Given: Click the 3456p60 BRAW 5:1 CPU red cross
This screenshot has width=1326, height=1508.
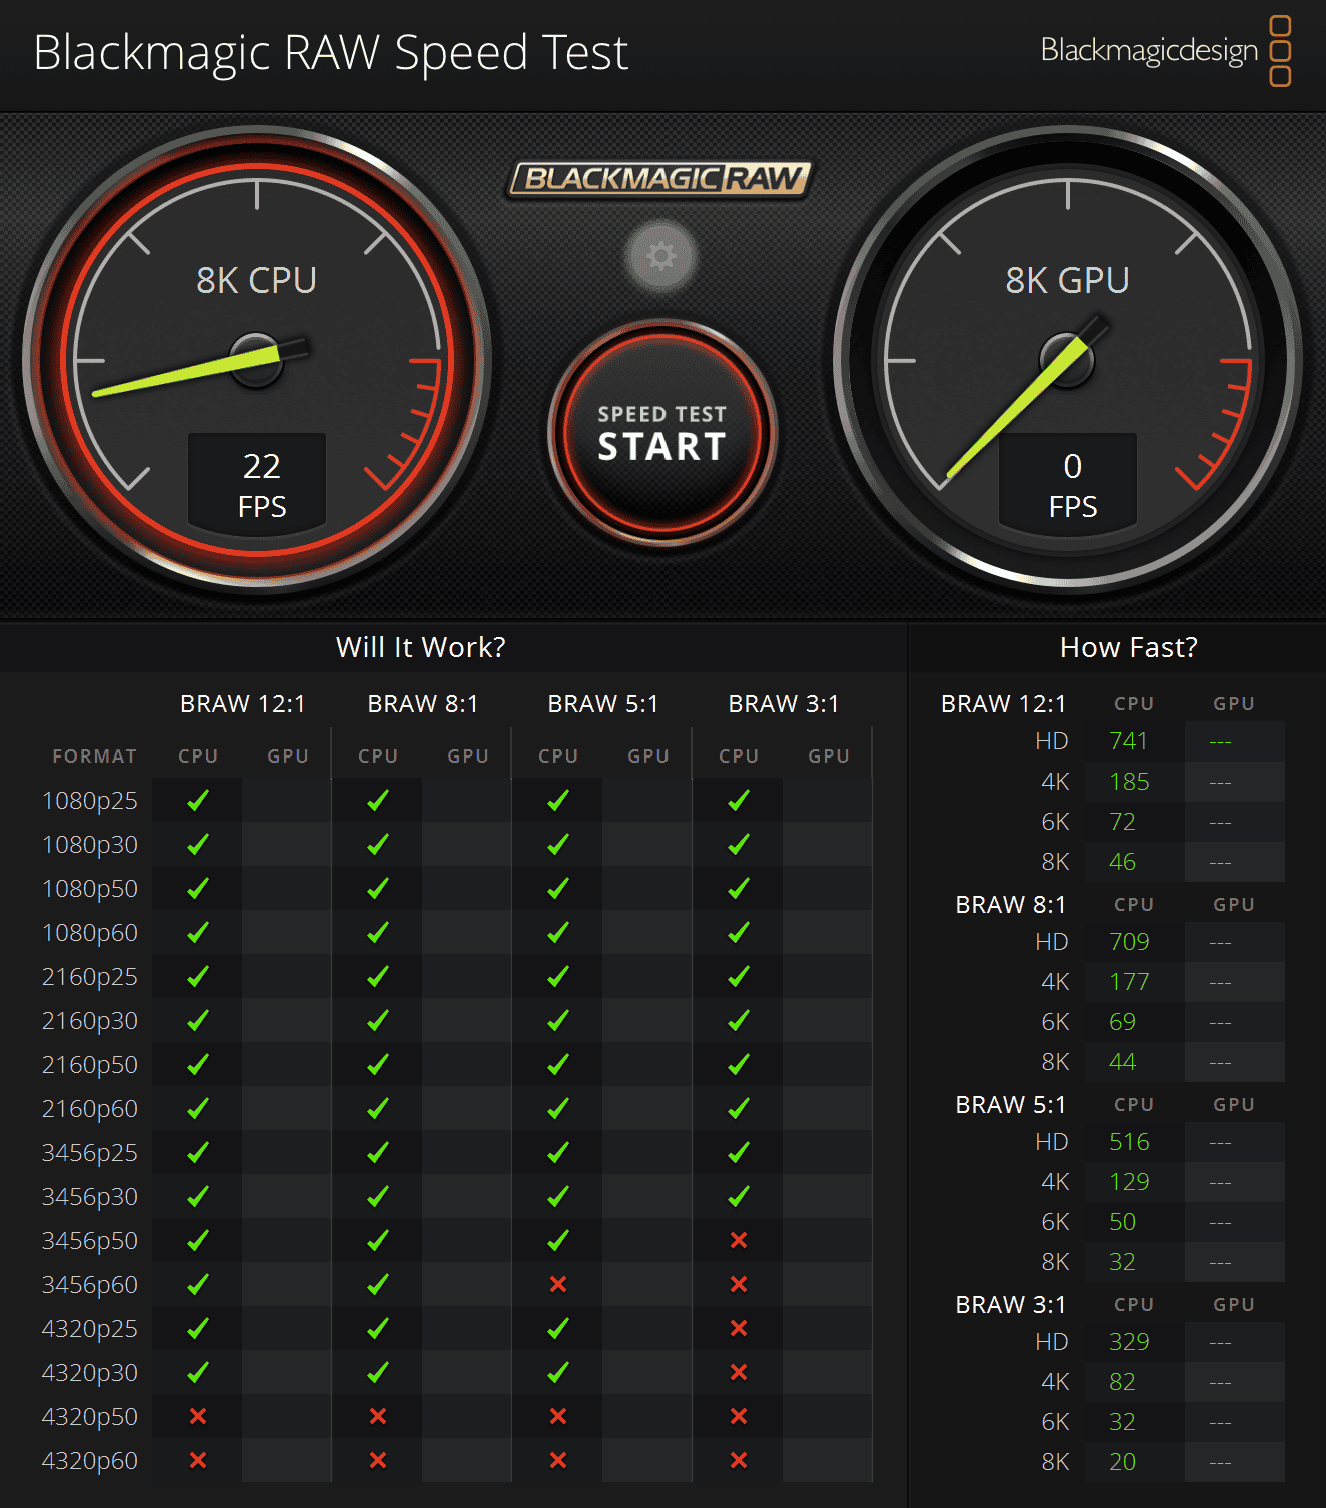Looking at the screenshot, I should tap(558, 1284).
